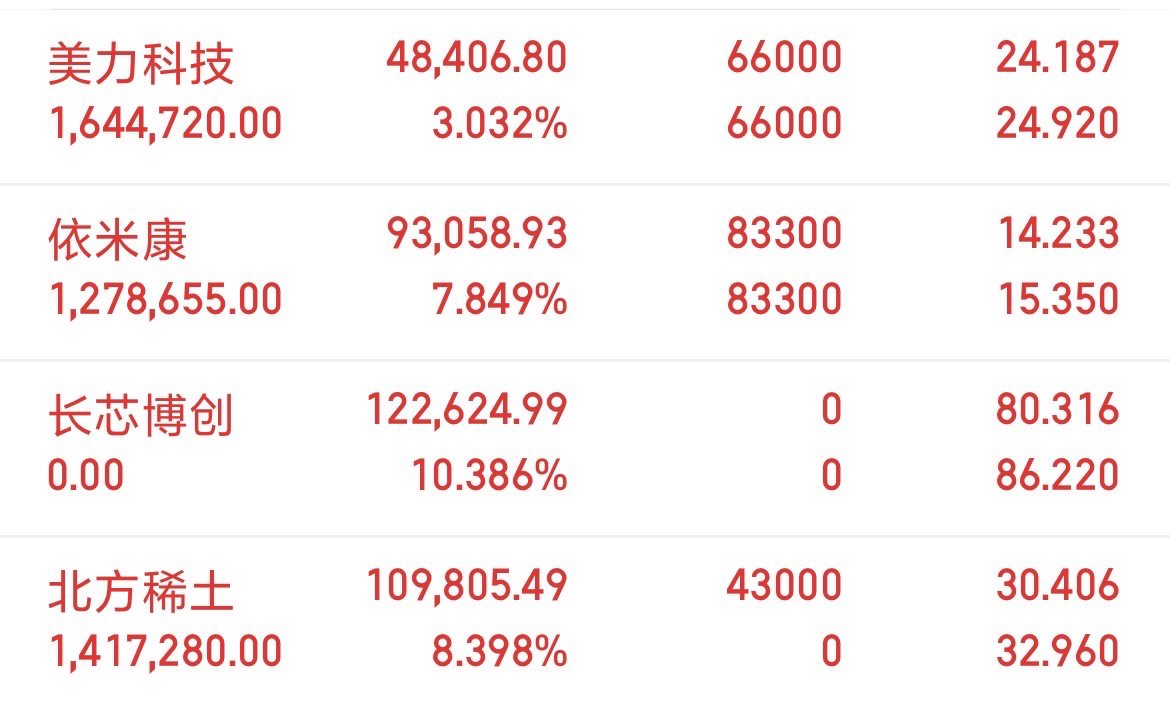The height and width of the screenshot is (714, 1170).
Task: Tap the 8.398% profit ratio
Action: tap(500, 651)
